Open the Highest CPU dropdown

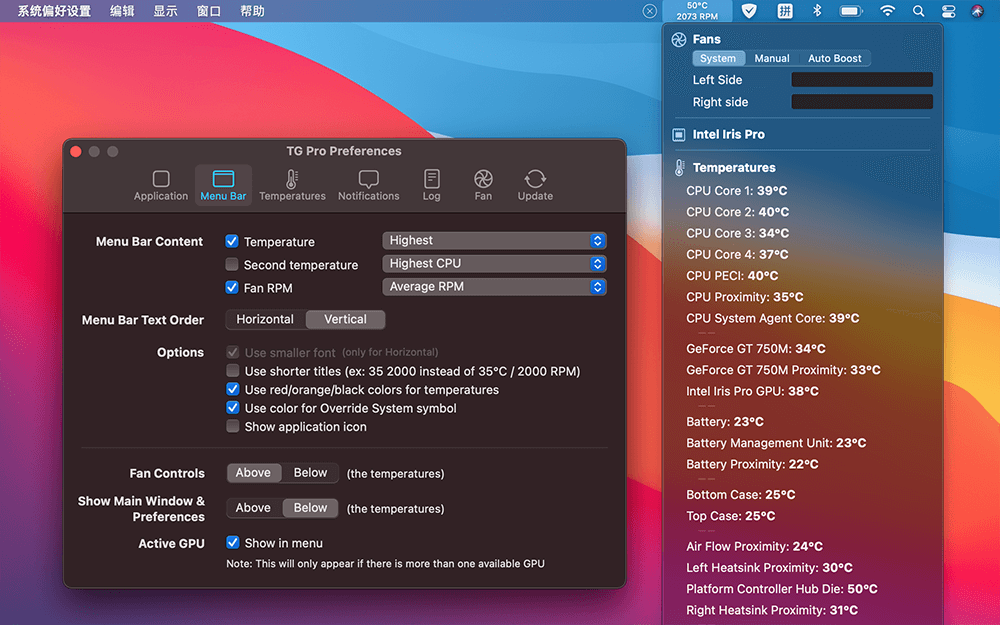click(494, 263)
